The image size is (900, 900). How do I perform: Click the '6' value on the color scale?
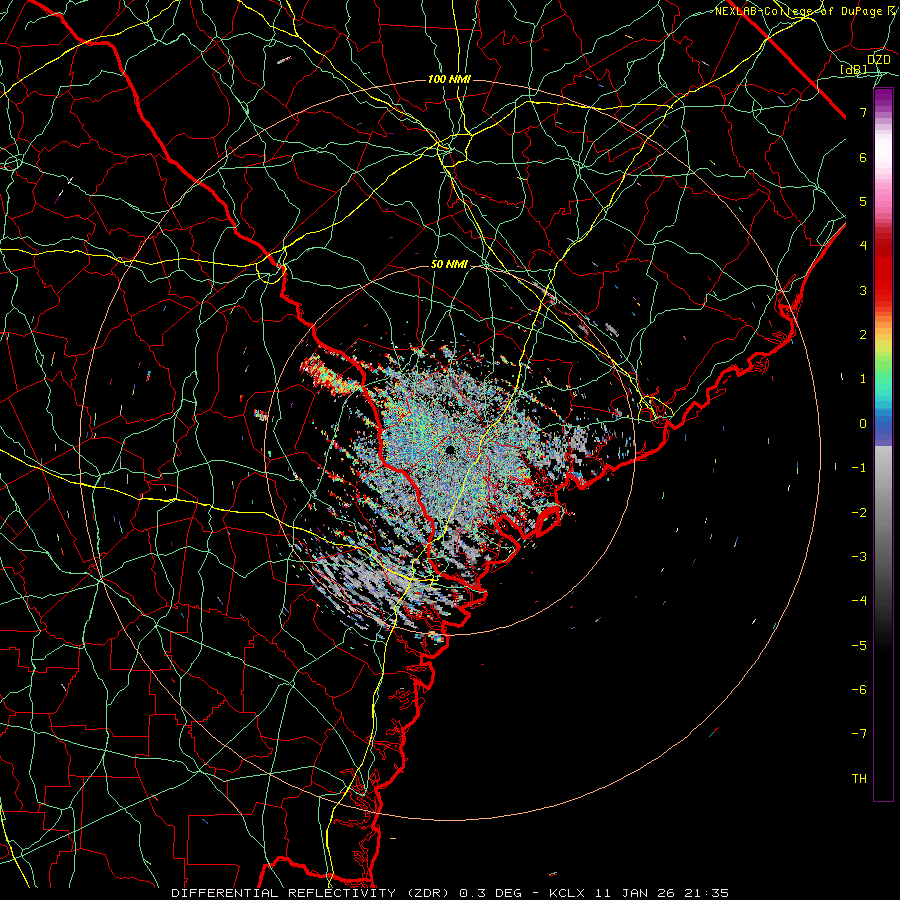[x=863, y=157]
